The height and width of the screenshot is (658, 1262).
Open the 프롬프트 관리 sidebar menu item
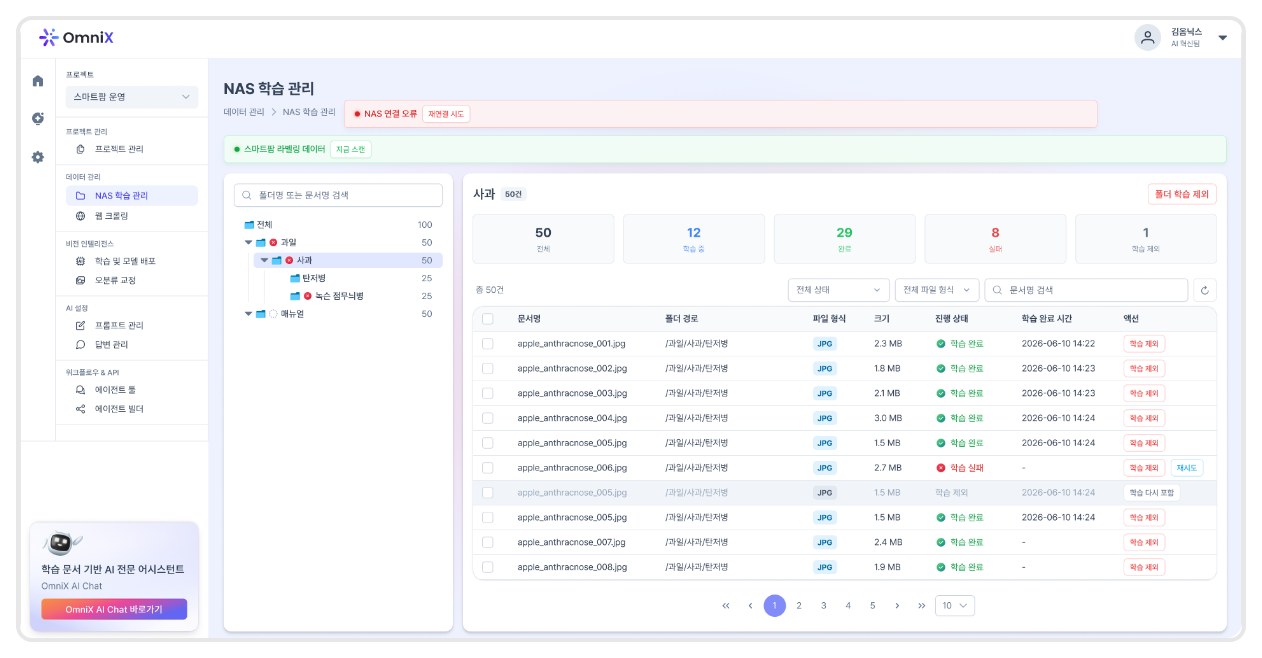[119, 325]
